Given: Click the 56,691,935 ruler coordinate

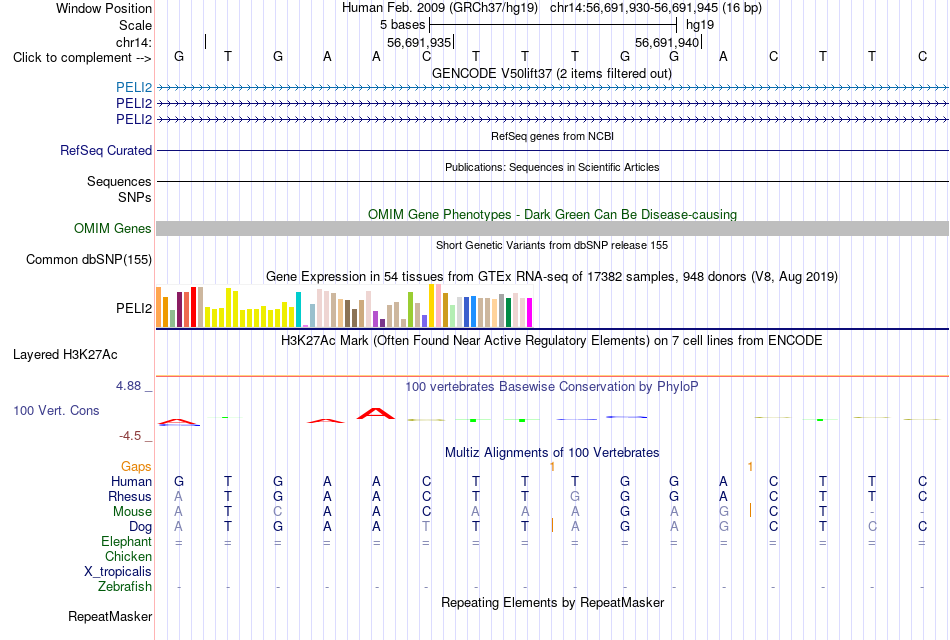Looking at the screenshot, I should 419,42.
